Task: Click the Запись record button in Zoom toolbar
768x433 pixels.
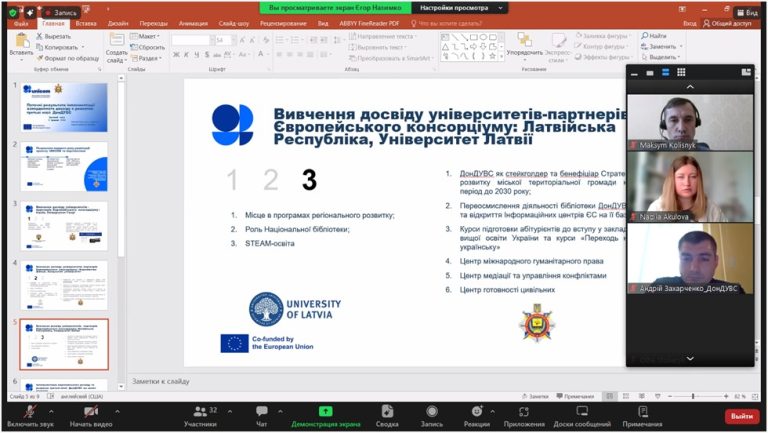Action: [432, 416]
